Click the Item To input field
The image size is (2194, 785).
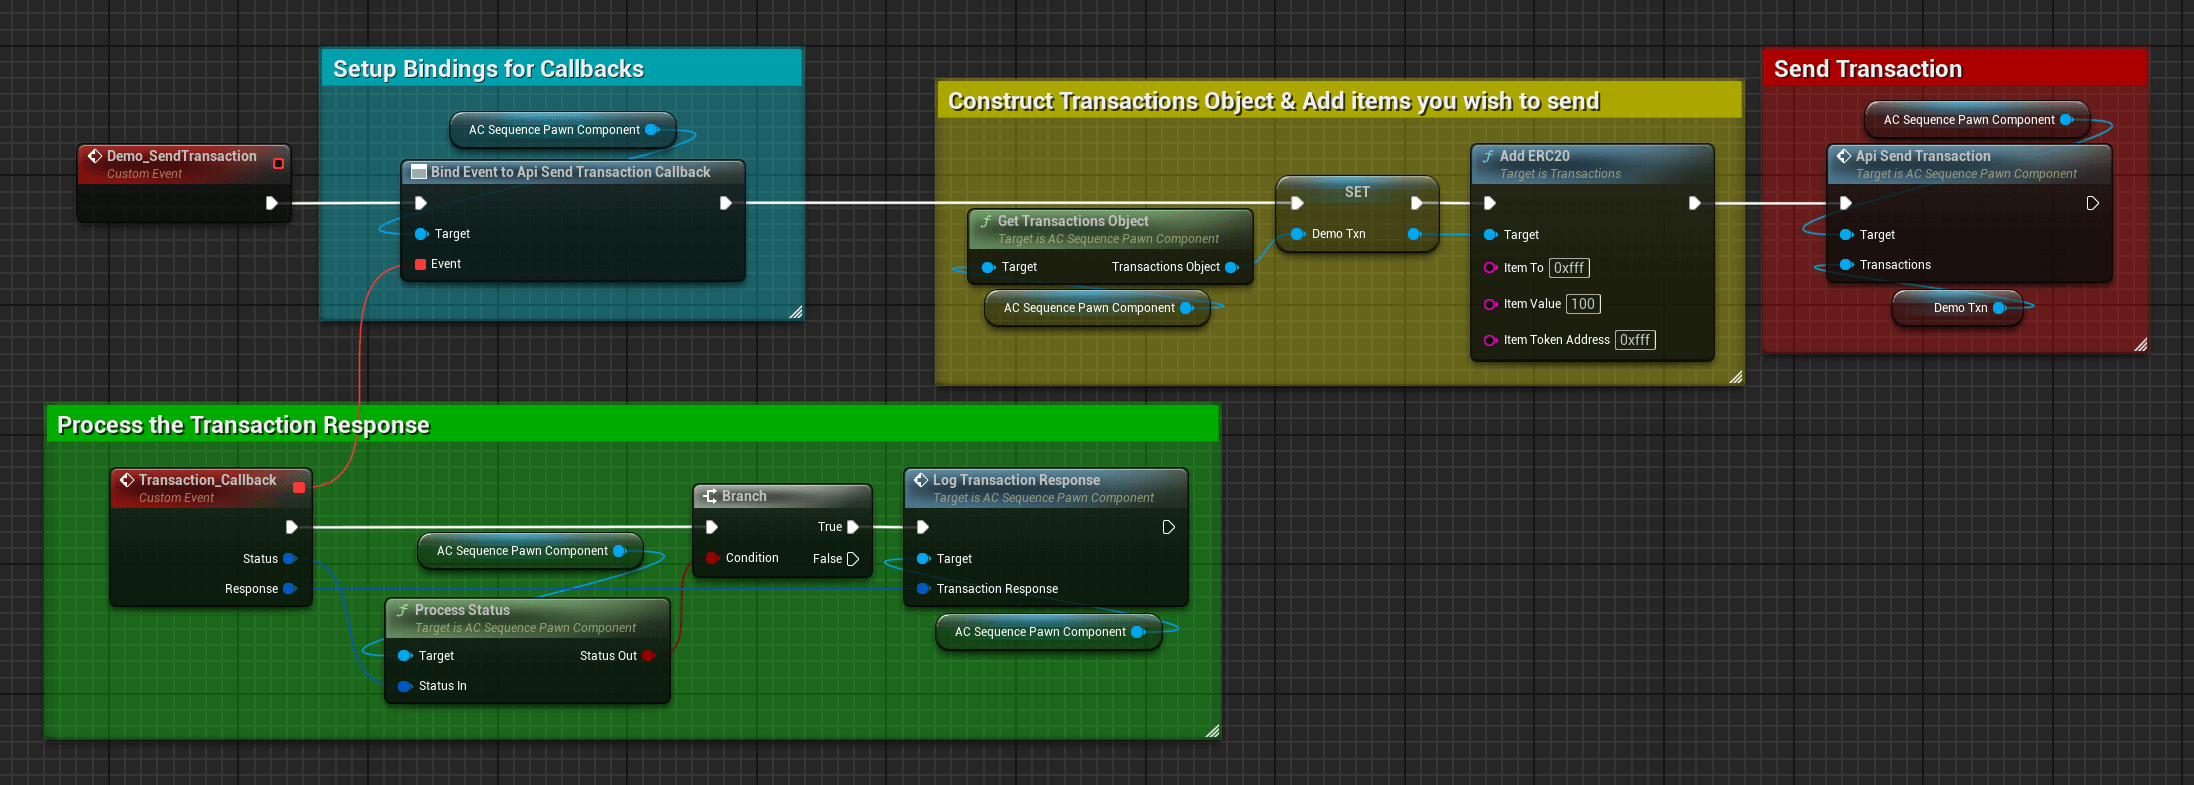1569,268
